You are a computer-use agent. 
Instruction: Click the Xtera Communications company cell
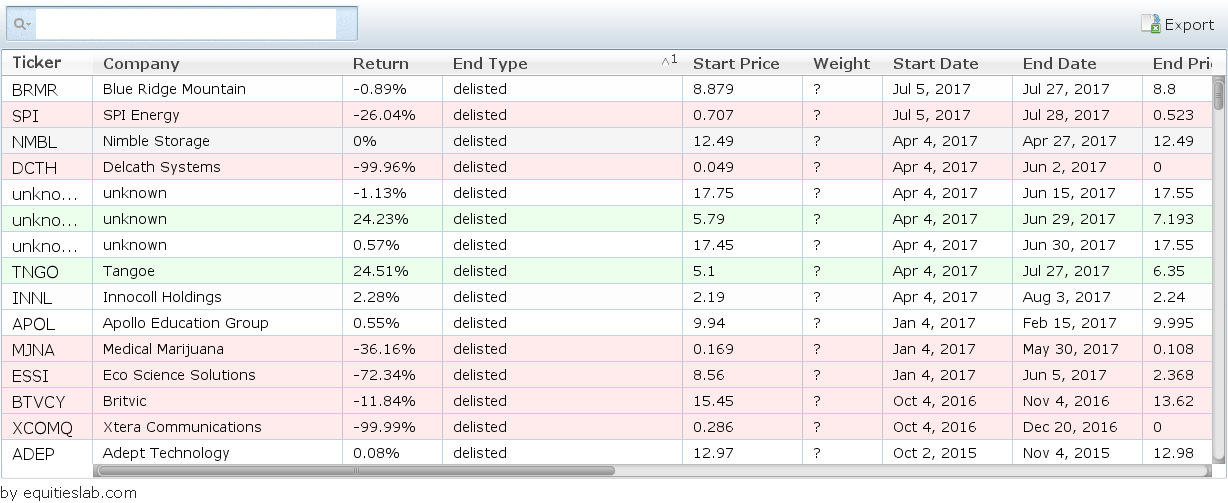click(x=217, y=427)
